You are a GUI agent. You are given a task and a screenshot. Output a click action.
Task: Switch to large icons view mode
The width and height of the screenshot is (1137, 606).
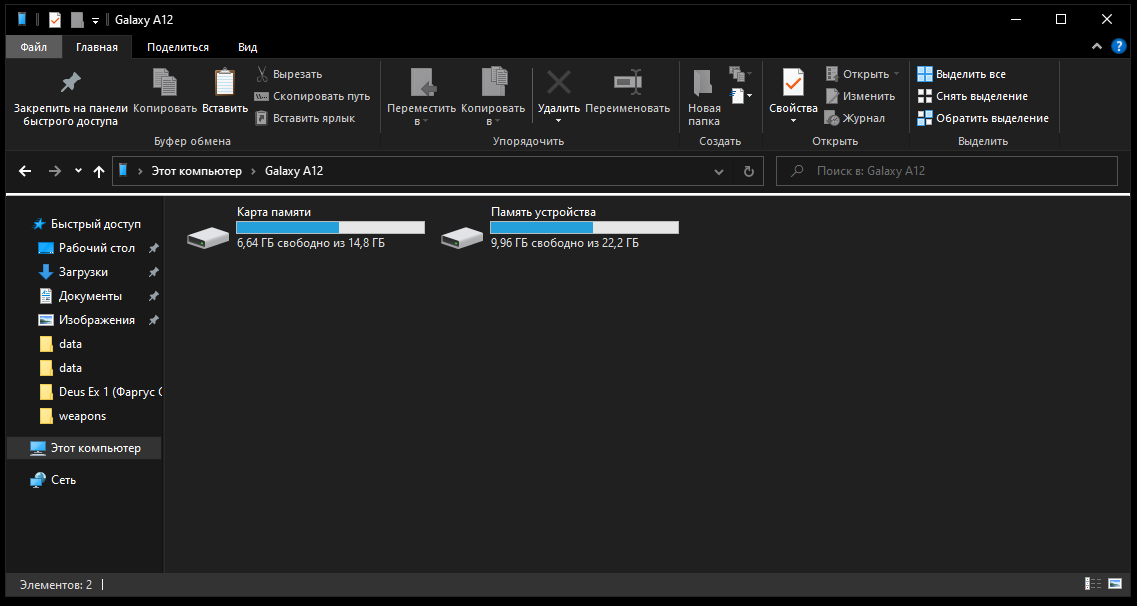click(x=1114, y=584)
